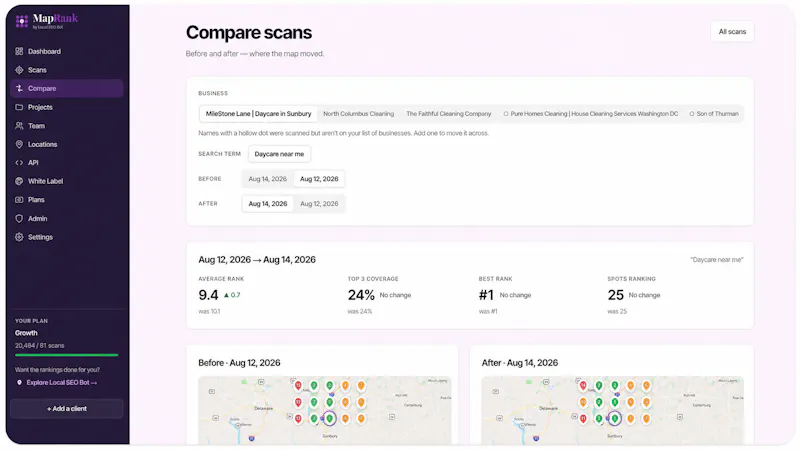The image size is (800, 450).
Task: Click the Aug 12, 2026 → Aug 14, 2026 heading
Action: 257,260
